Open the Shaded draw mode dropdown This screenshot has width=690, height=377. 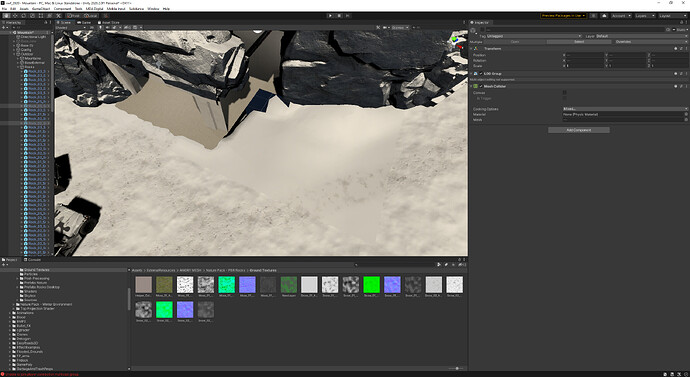point(70,27)
